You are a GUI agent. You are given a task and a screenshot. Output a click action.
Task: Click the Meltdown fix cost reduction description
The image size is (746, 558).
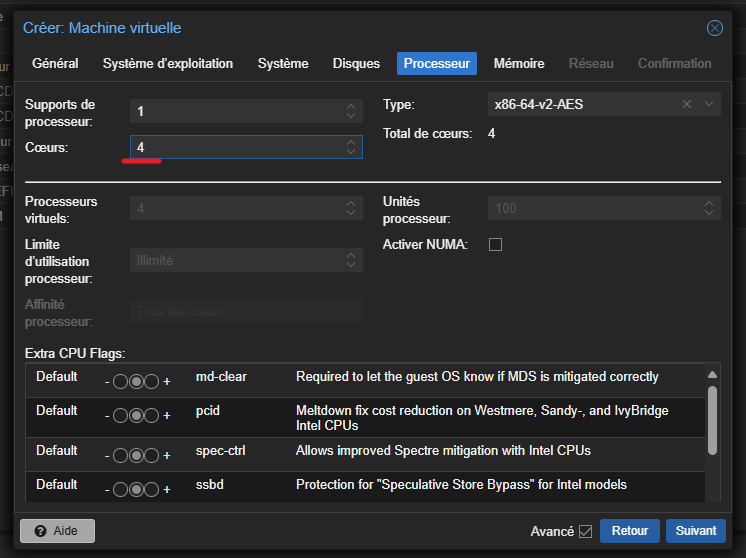(482, 418)
